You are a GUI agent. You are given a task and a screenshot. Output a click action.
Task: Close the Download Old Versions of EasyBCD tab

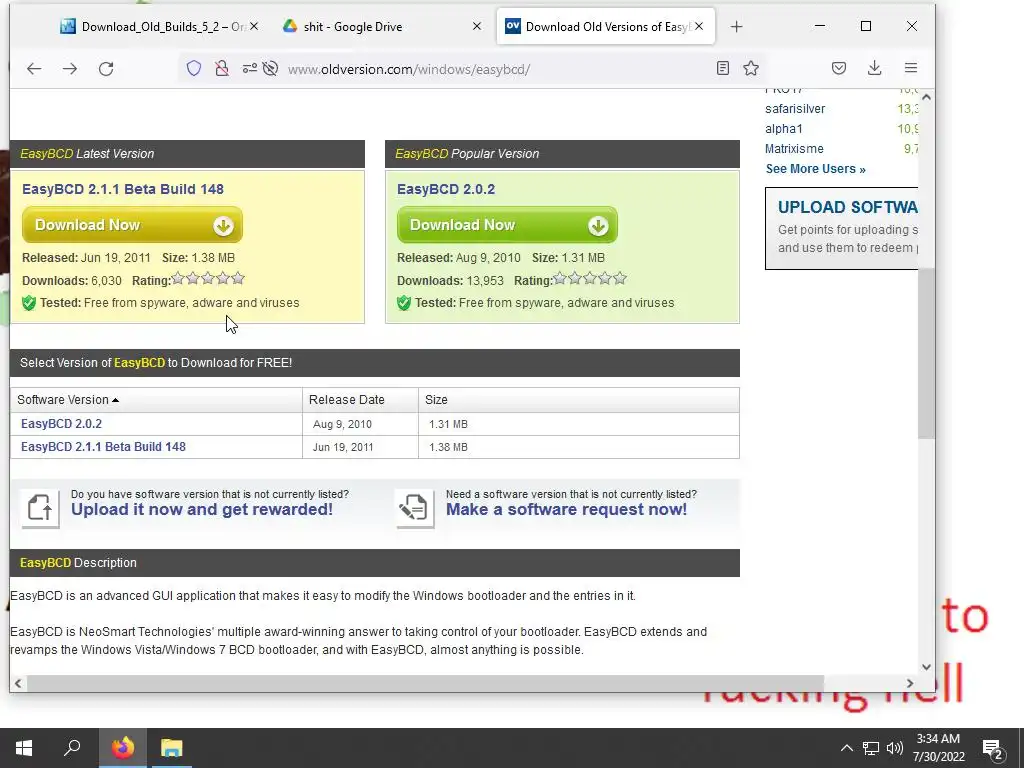click(699, 26)
